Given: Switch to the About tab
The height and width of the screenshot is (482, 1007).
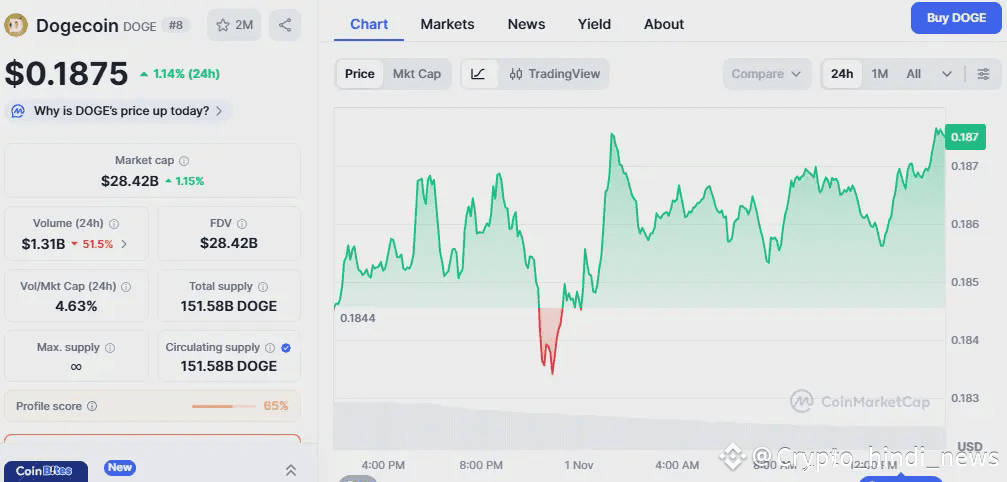Looking at the screenshot, I should (x=663, y=24).
